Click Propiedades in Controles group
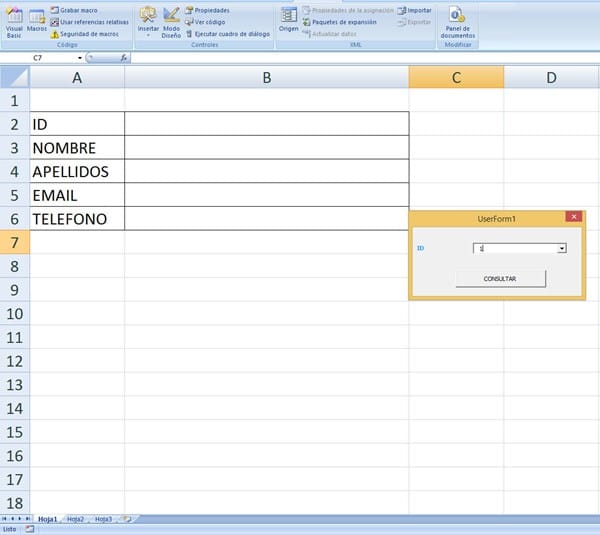Viewport: 600px width, 535px height. pos(211,10)
